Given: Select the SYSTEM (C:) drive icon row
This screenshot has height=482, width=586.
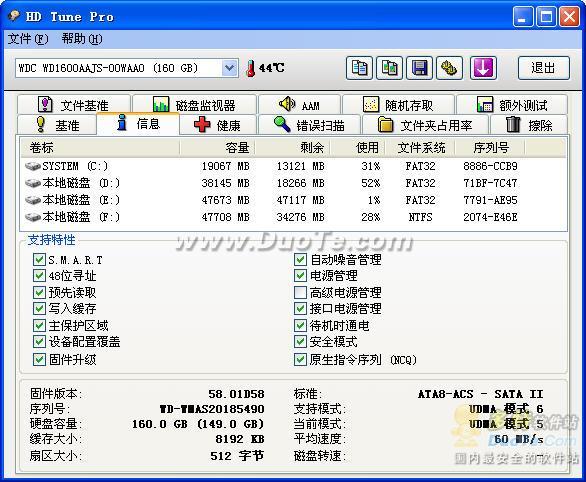Looking at the screenshot, I should (33, 166).
